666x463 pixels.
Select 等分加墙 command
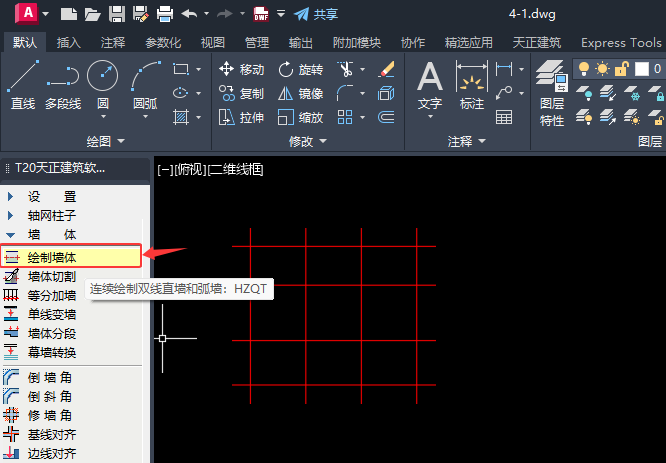(52, 295)
